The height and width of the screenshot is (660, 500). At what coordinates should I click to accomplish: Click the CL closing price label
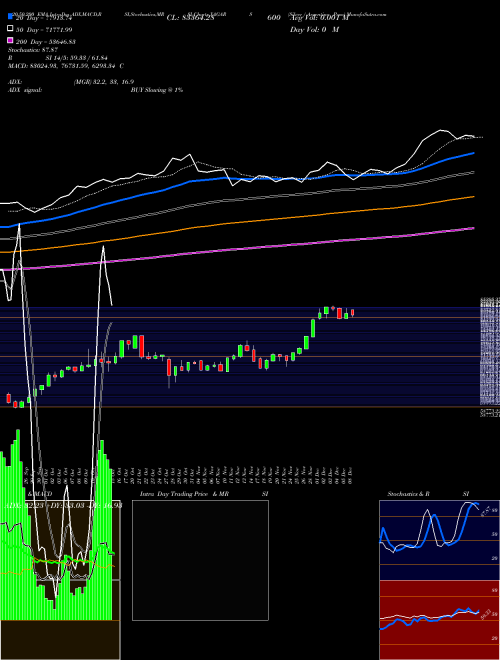[x=191, y=18]
